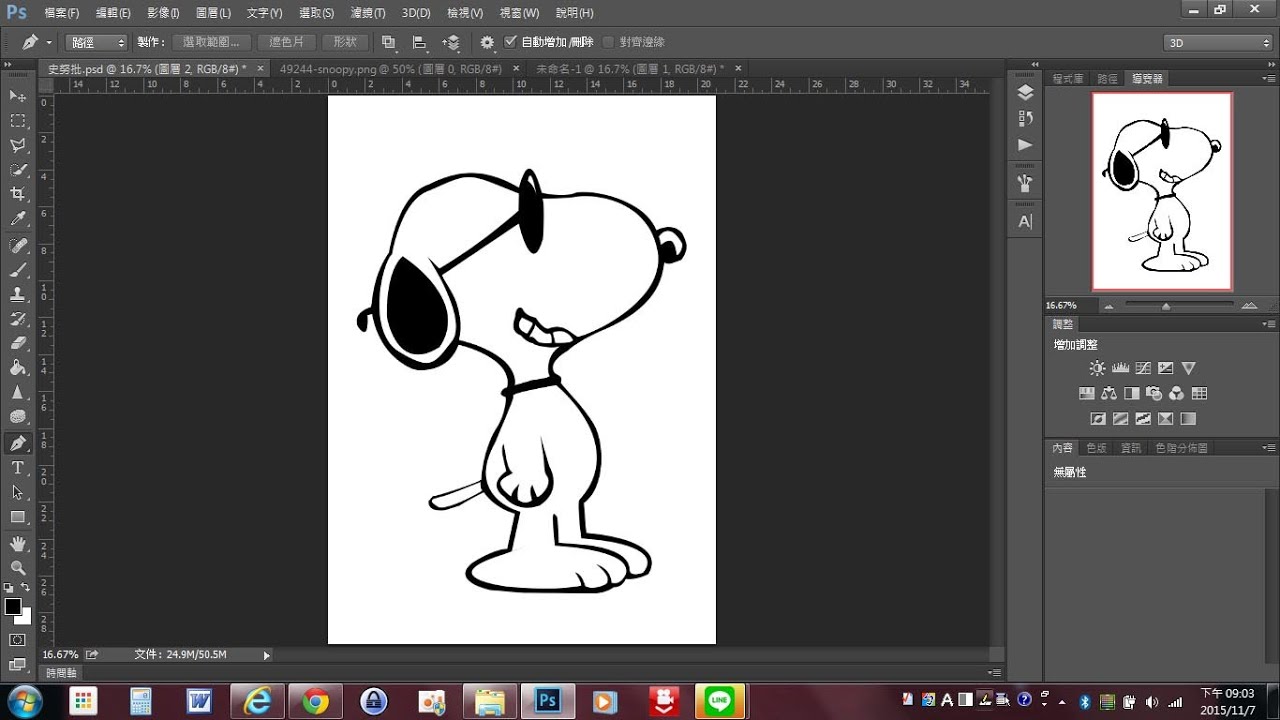Select the Hand tool
The height and width of the screenshot is (720, 1280).
click(18, 543)
